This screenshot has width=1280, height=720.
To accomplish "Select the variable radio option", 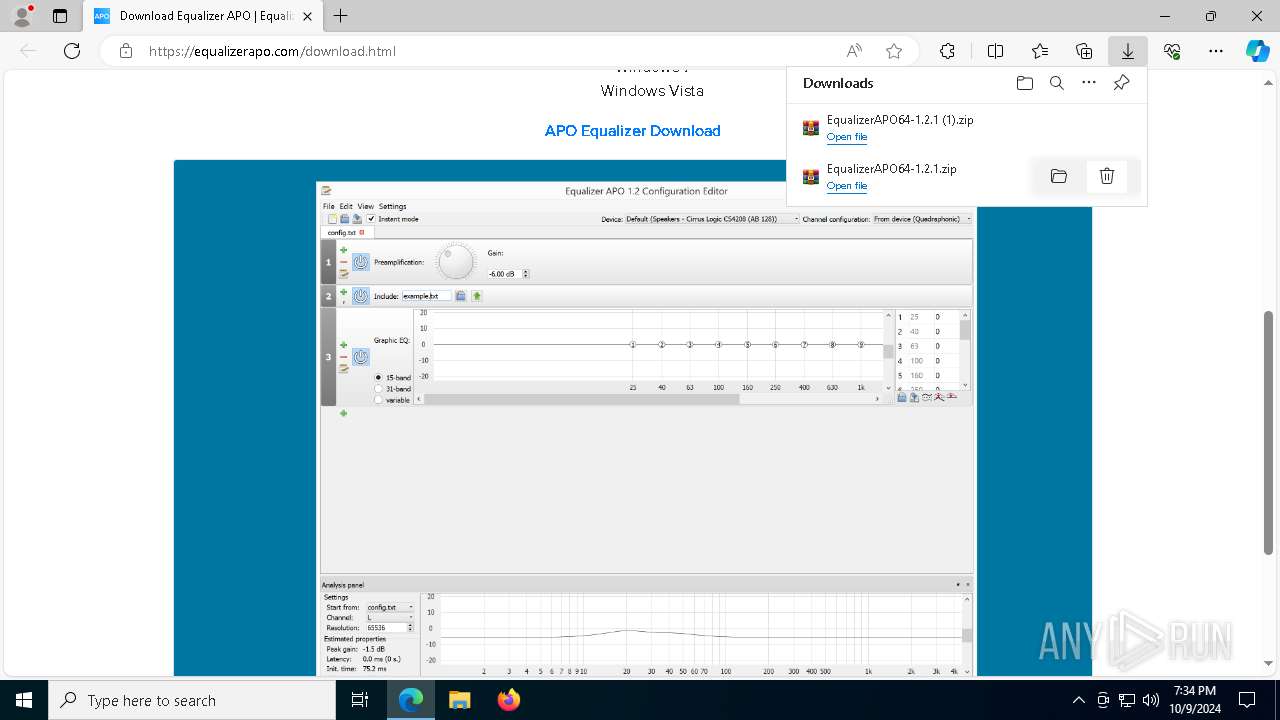I will pyautogui.click(x=378, y=399).
